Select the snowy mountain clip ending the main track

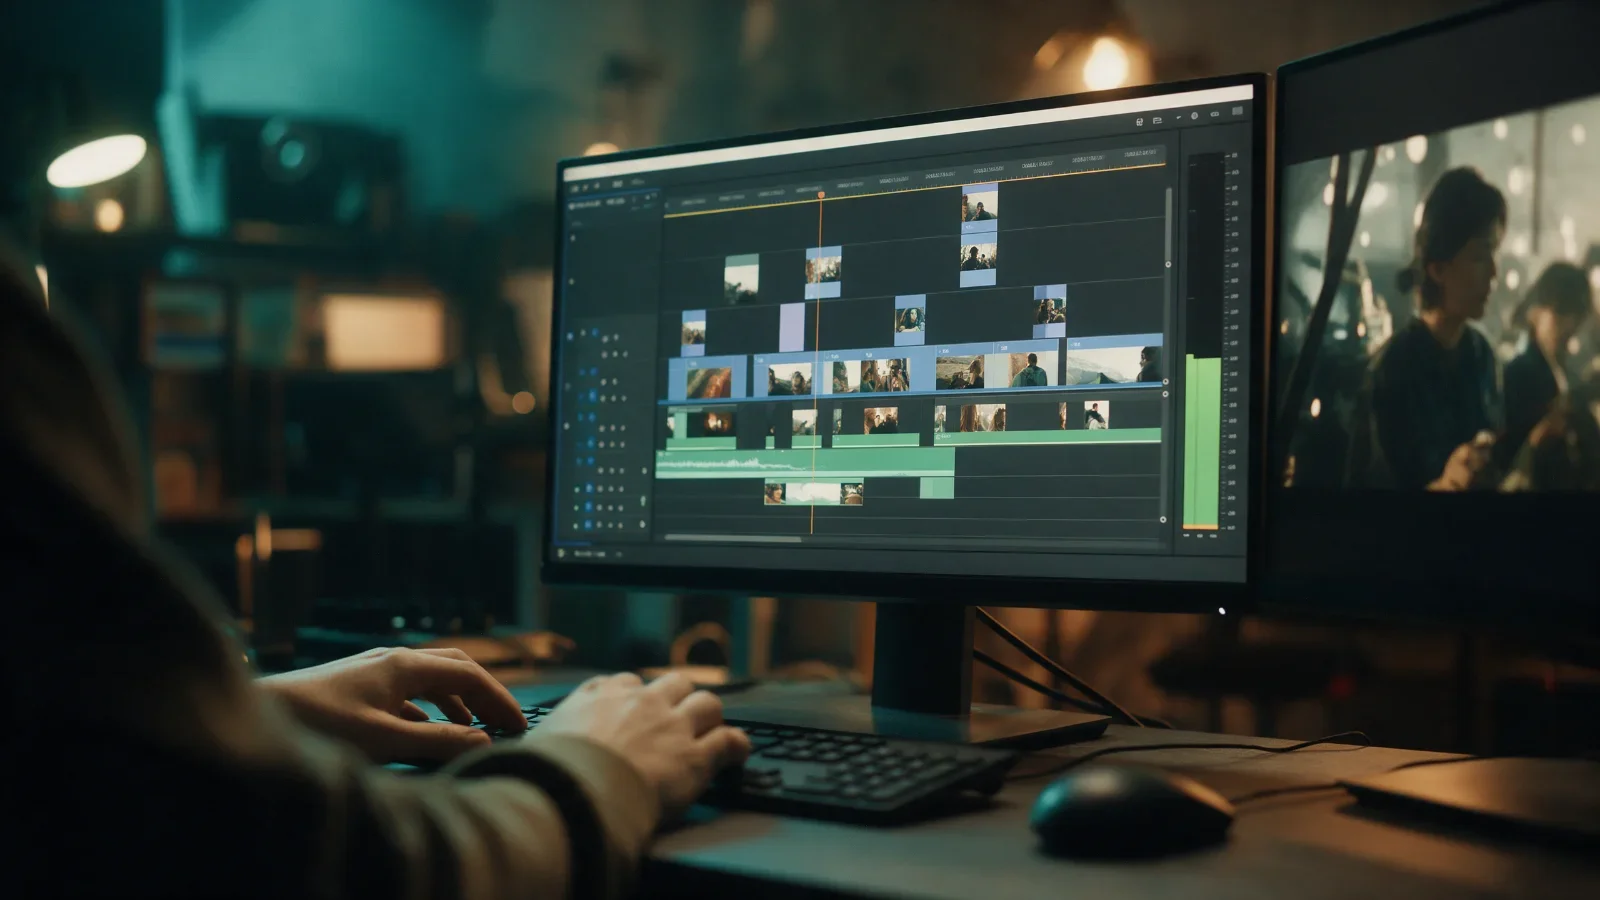(x=1113, y=361)
